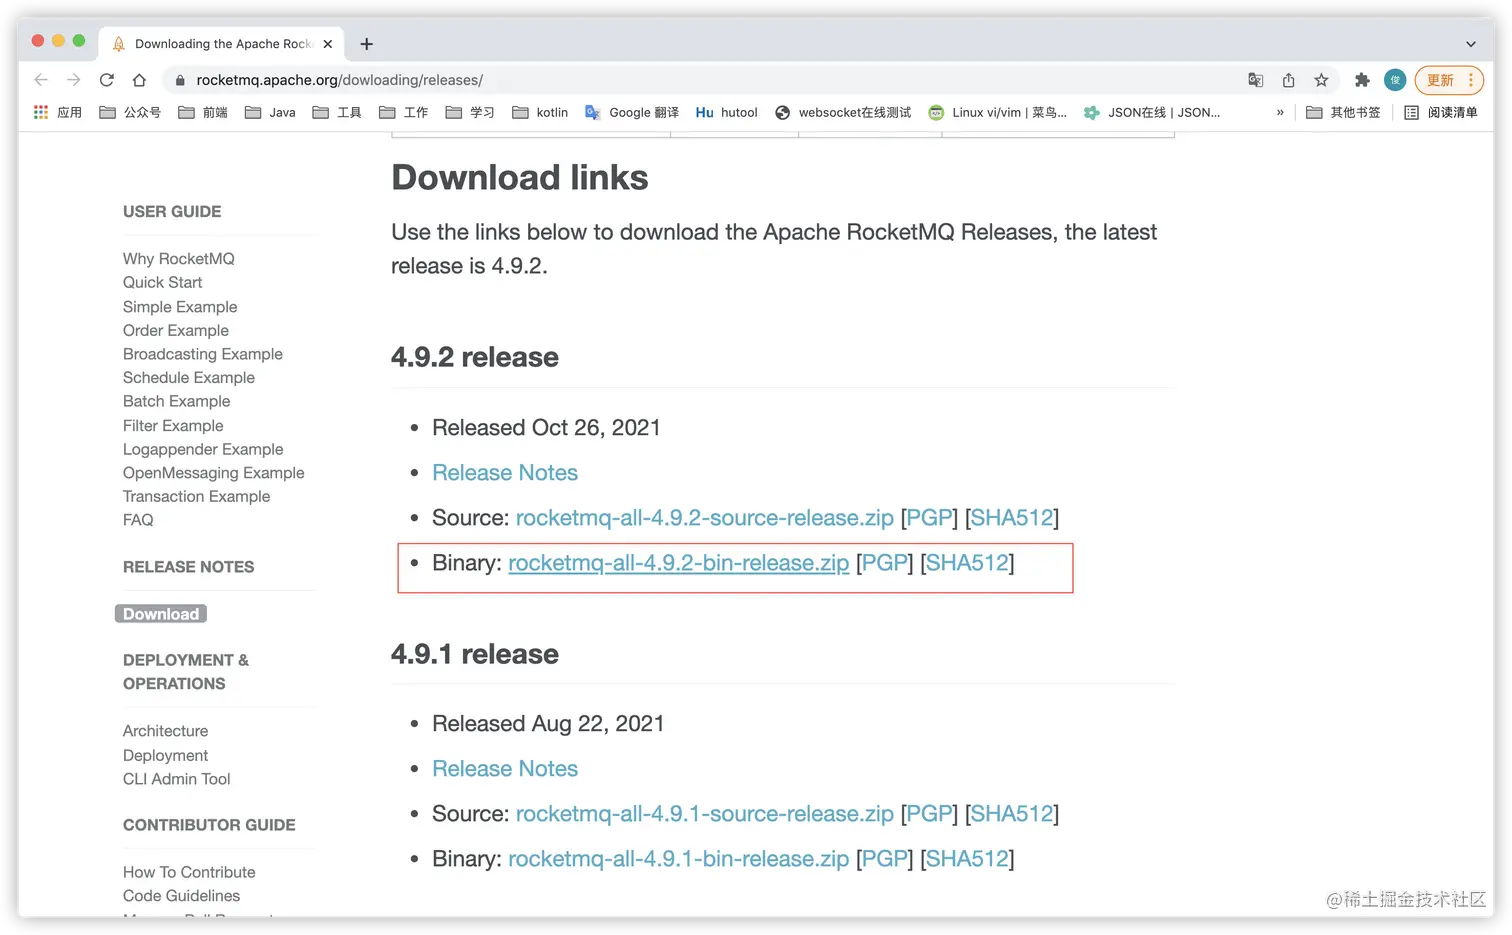Viewport: 1512px width, 935px height.
Task: Open Broadcasting Example in sidebar
Action: (203, 354)
